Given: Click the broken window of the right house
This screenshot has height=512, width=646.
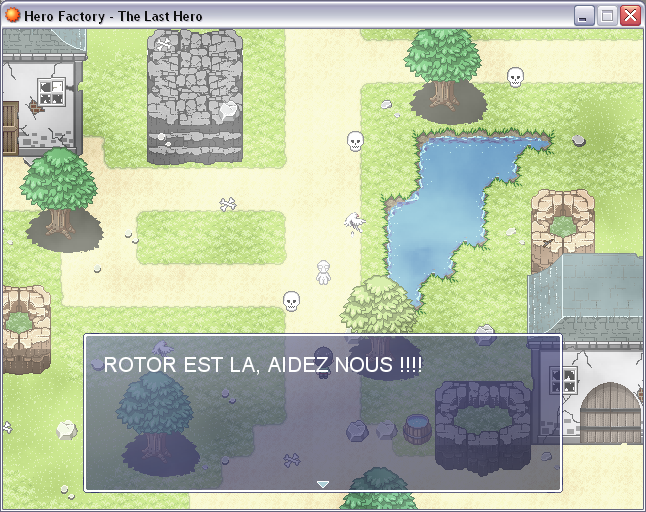Looking at the screenshot, I should click(563, 380).
